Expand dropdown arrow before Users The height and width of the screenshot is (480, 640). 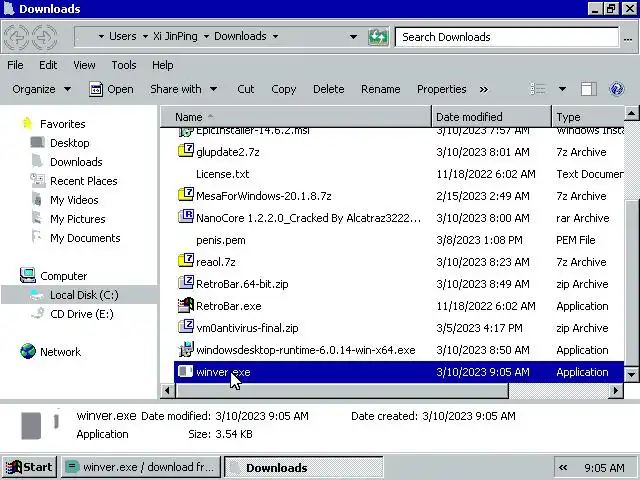pyautogui.click(x=101, y=36)
